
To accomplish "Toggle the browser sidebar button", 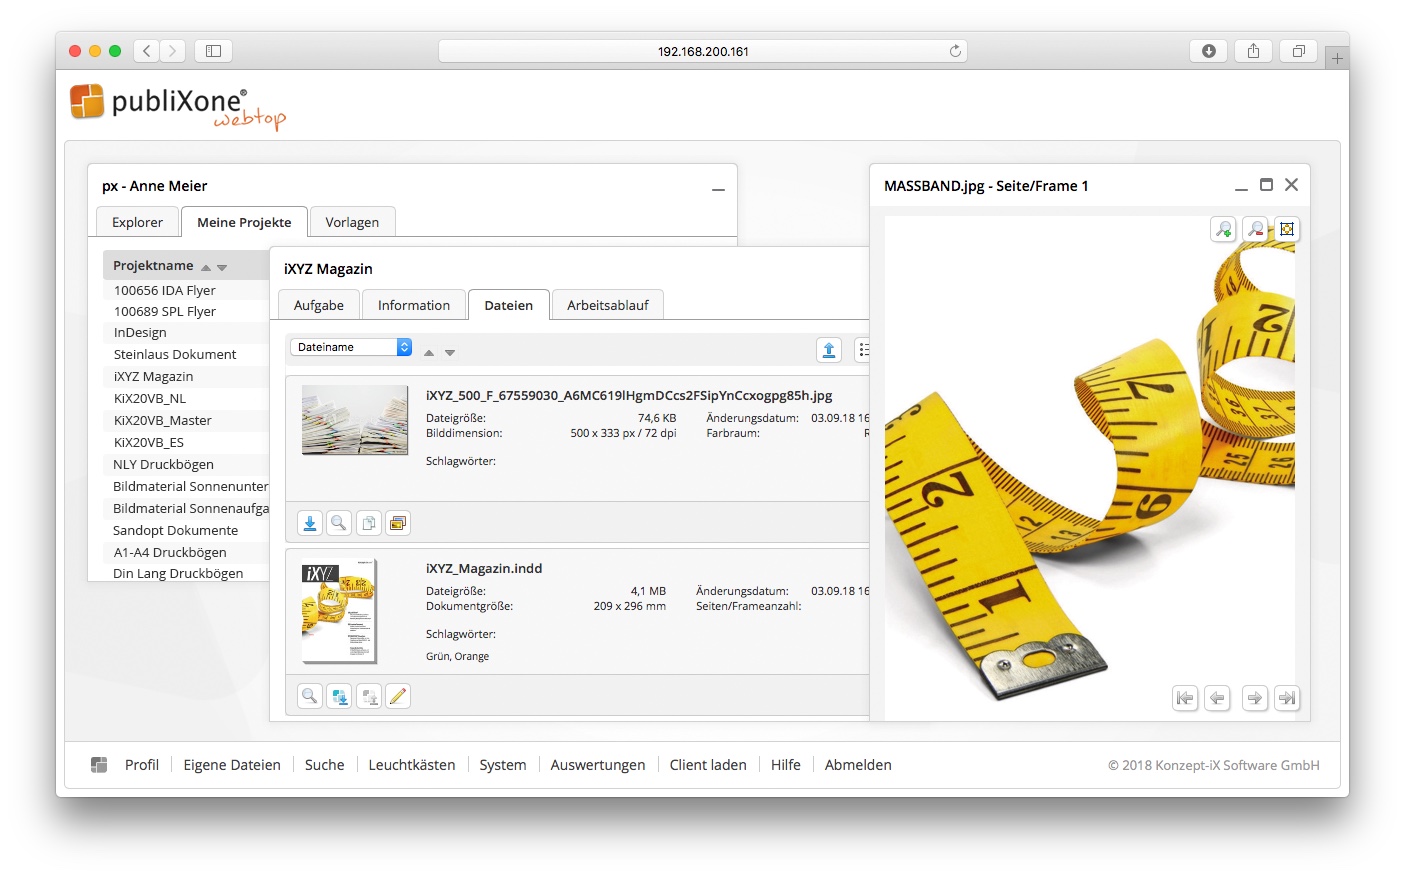I will tap(213, 51).
